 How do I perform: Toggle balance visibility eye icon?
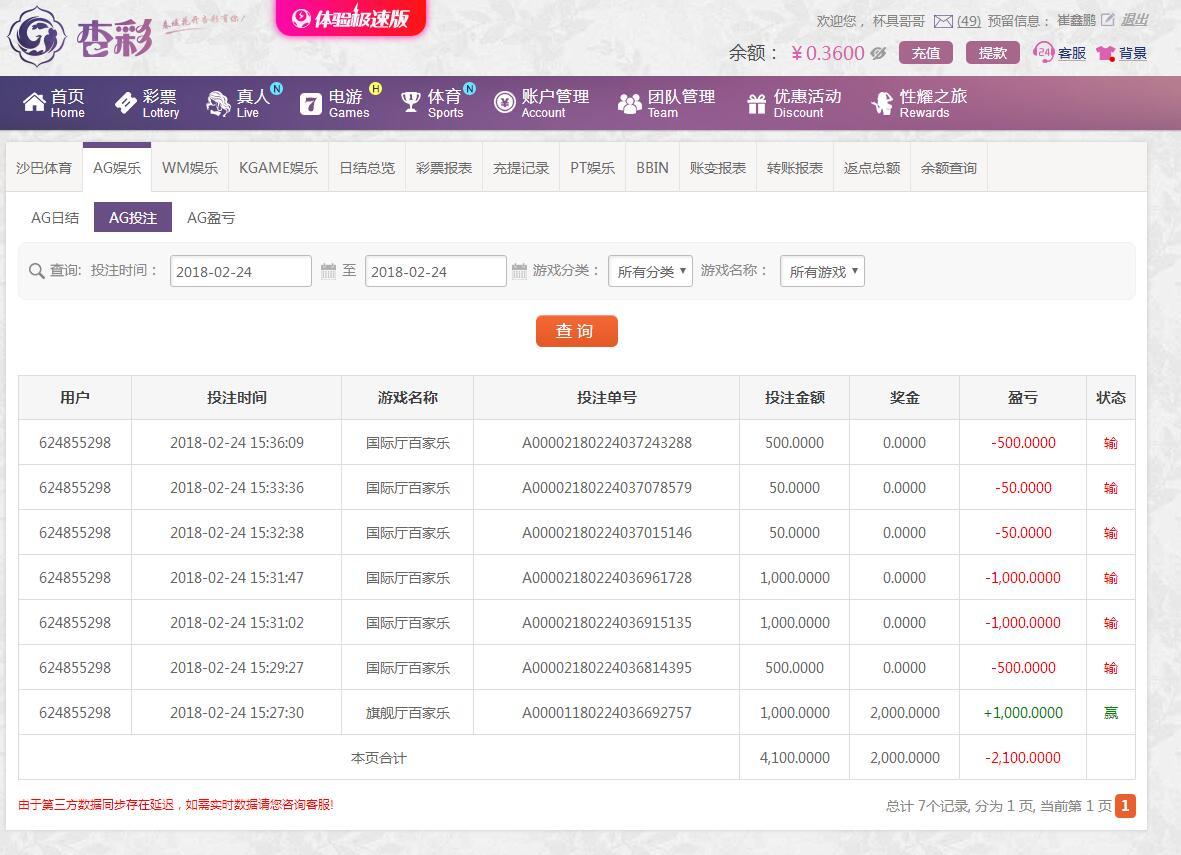pyautogui.click(x=878, y=53)
